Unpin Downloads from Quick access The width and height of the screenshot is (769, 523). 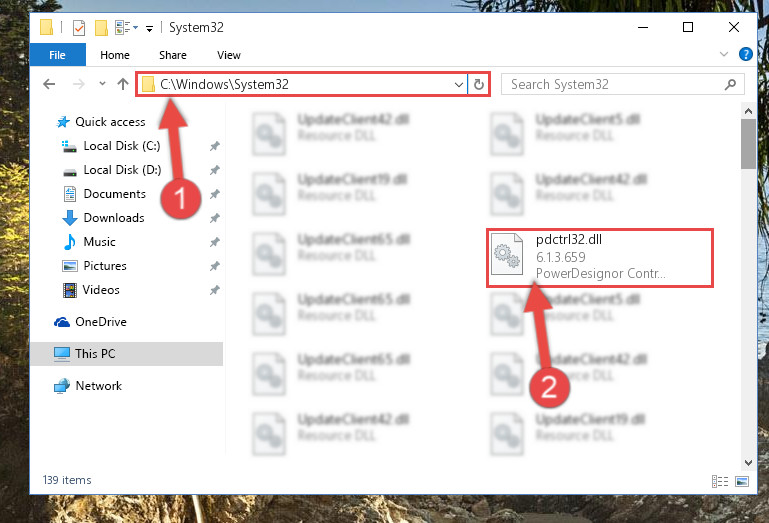(x=214, y=218)
